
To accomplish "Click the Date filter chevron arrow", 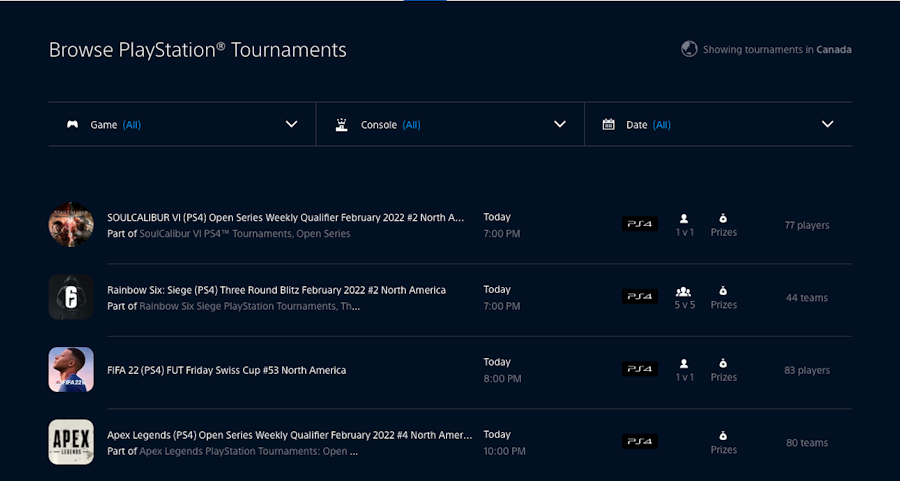I will tap(827, 124).
